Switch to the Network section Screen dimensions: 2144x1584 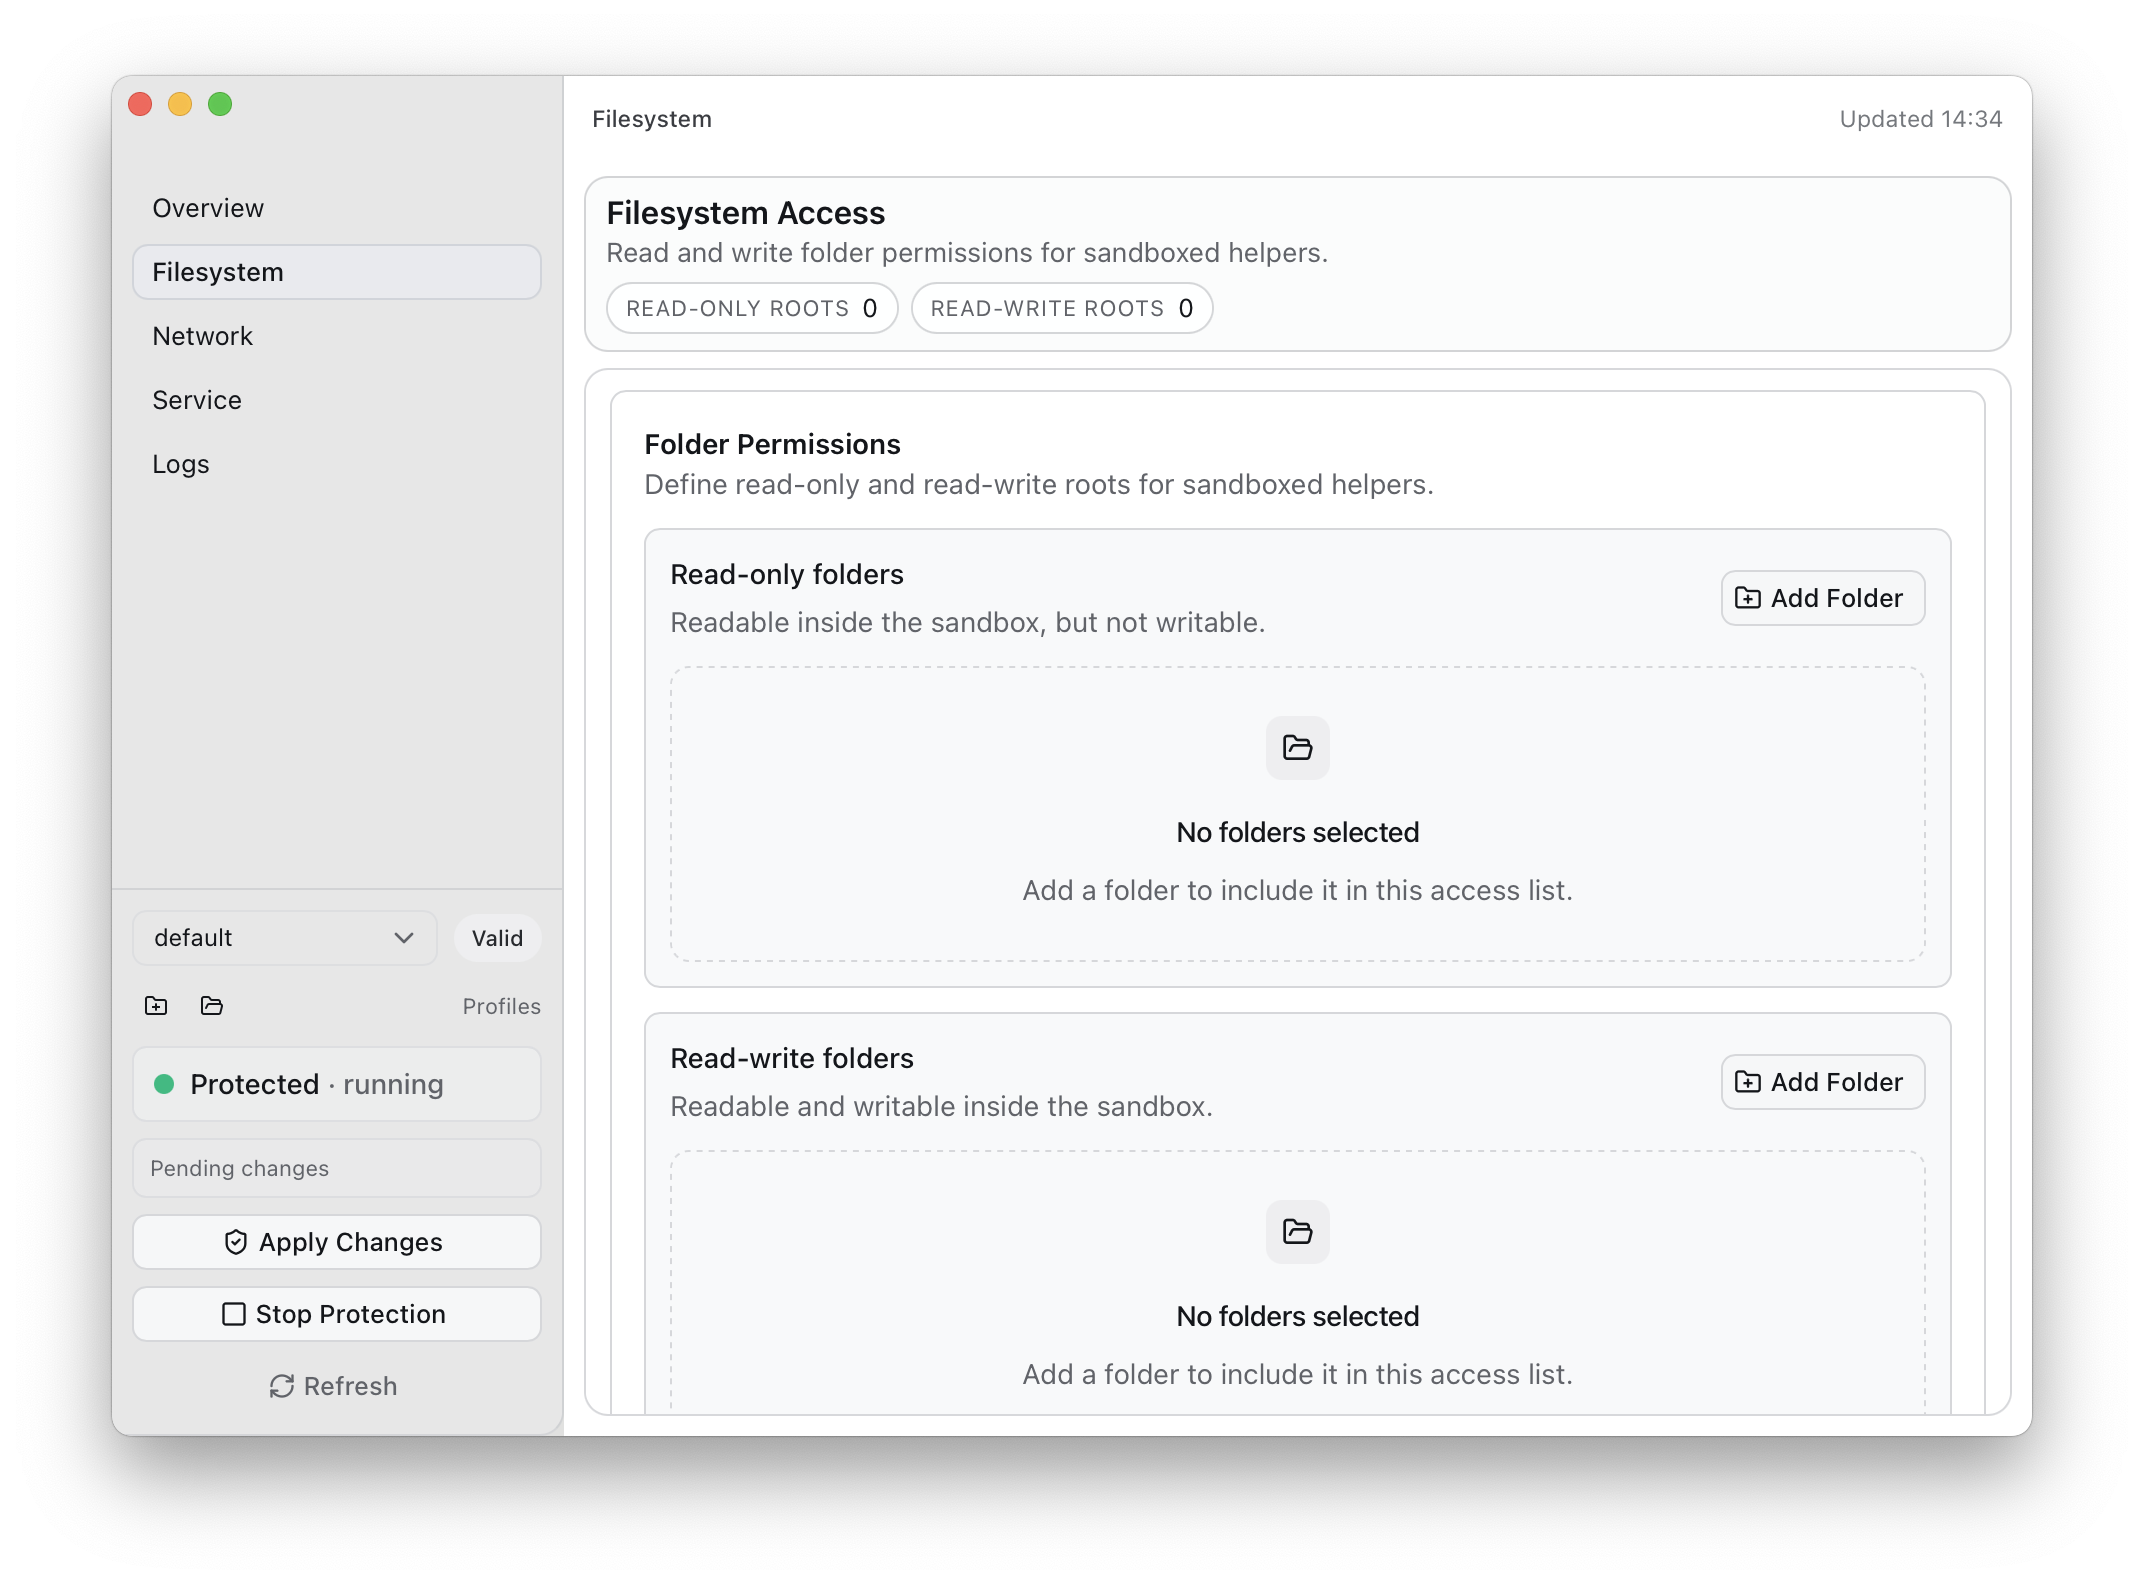202,336
